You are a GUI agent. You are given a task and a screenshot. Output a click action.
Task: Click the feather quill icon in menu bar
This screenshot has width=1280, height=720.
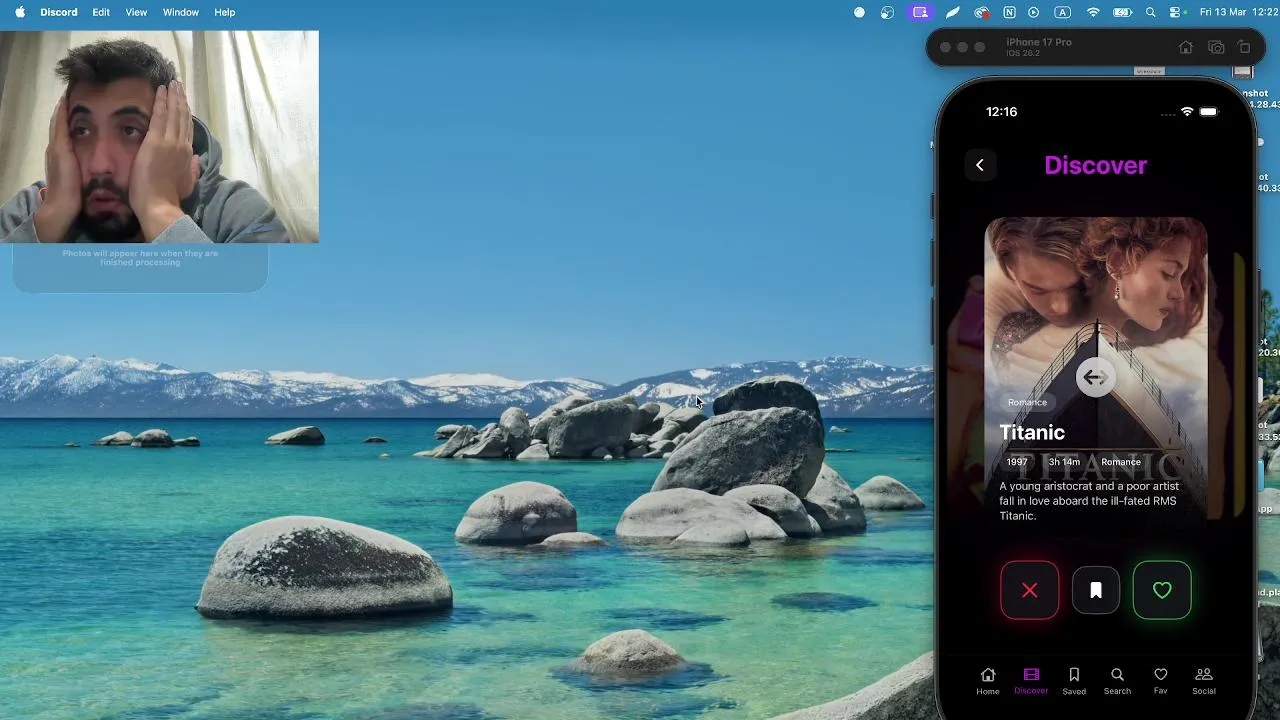click(x=953, y=12)
